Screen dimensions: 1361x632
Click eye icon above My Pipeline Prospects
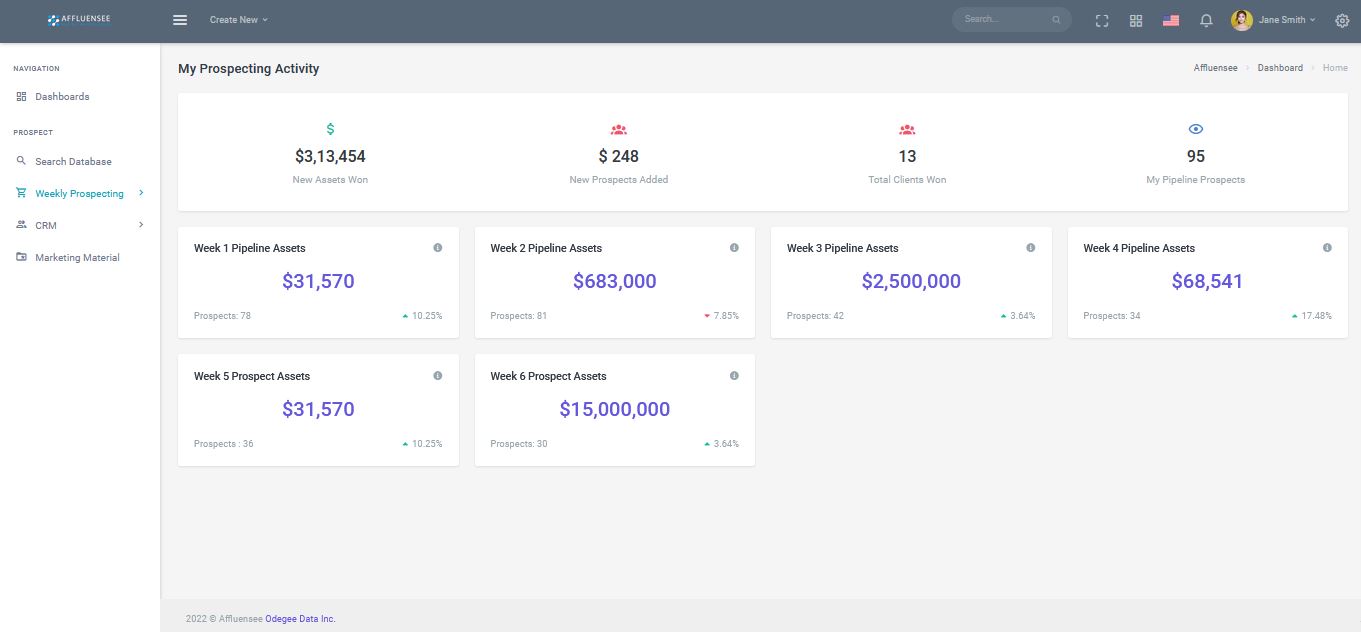[x=1196, y=129]
